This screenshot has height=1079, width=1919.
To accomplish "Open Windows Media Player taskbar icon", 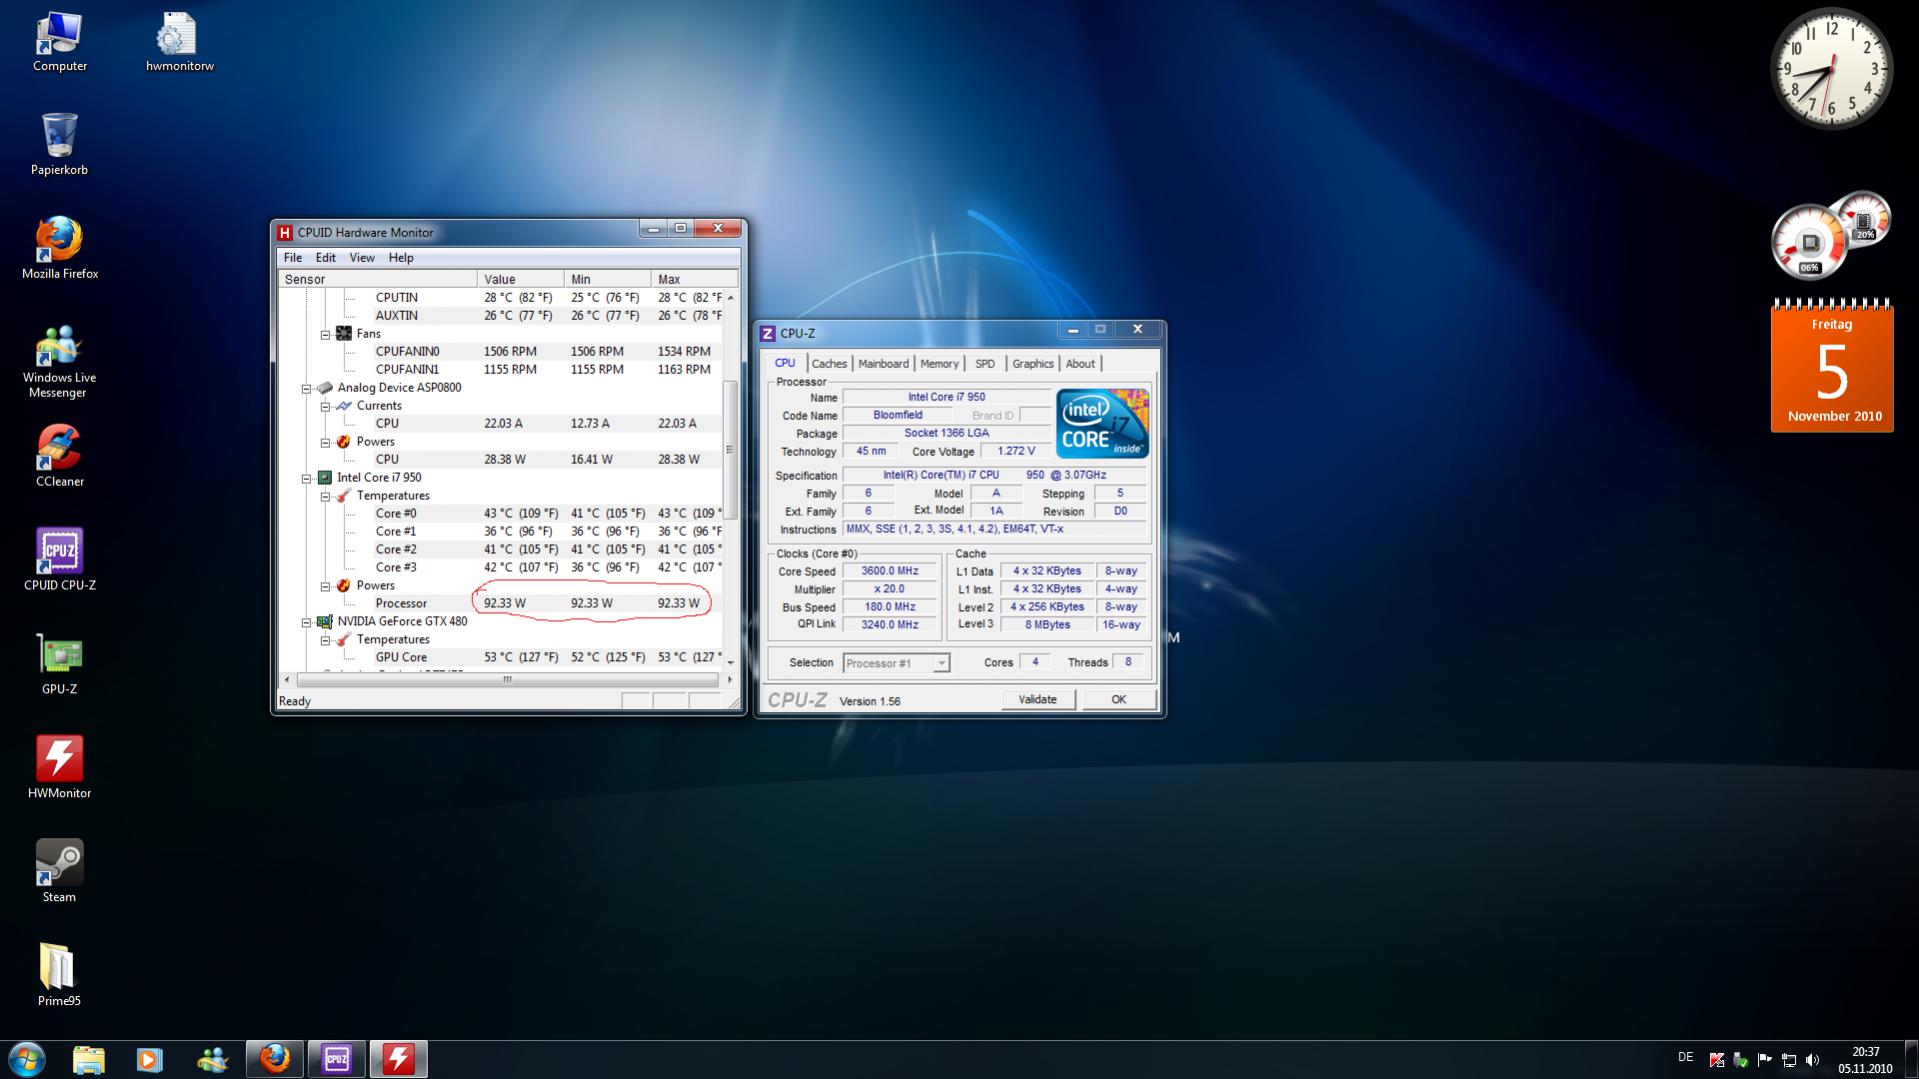I will tap(150, 1059).
